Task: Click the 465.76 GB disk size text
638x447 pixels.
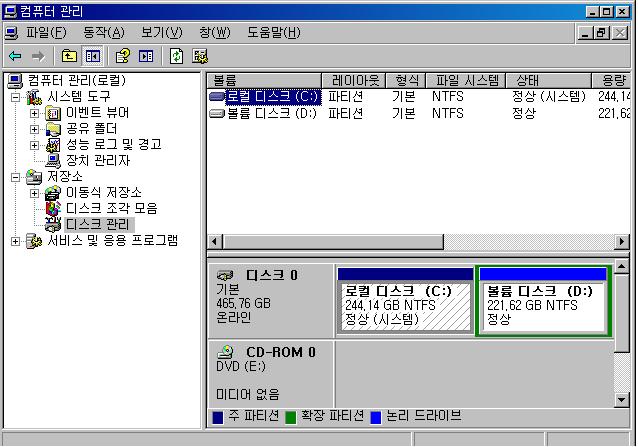Action: point(243,303)
